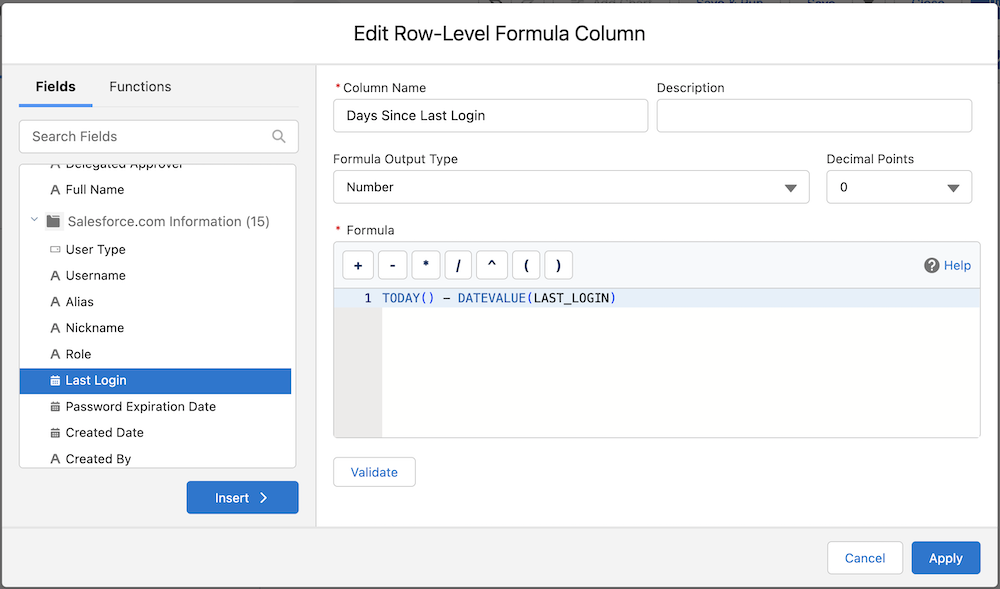Insert the divide slash operator

(x=458, y=265)
